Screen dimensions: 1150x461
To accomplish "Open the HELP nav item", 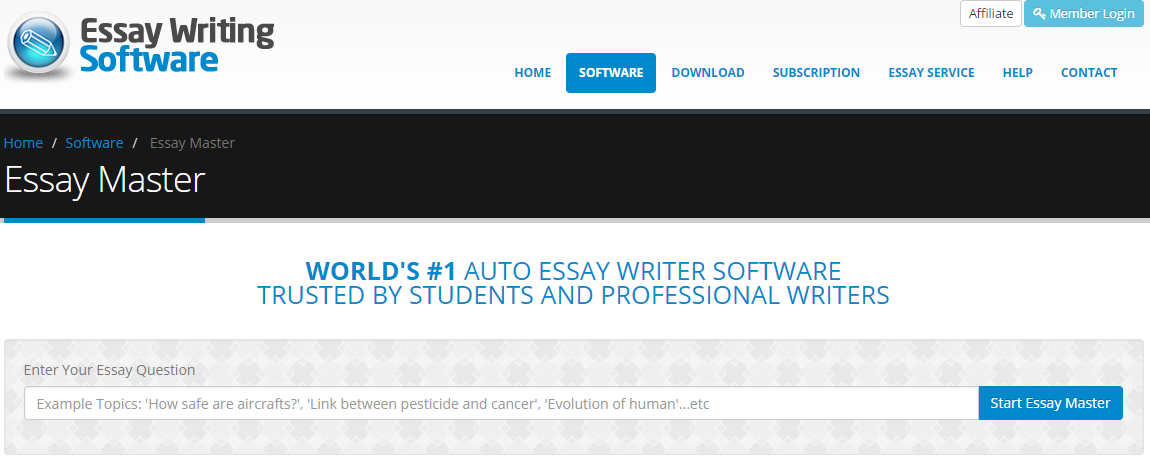I will point(1017,73).
